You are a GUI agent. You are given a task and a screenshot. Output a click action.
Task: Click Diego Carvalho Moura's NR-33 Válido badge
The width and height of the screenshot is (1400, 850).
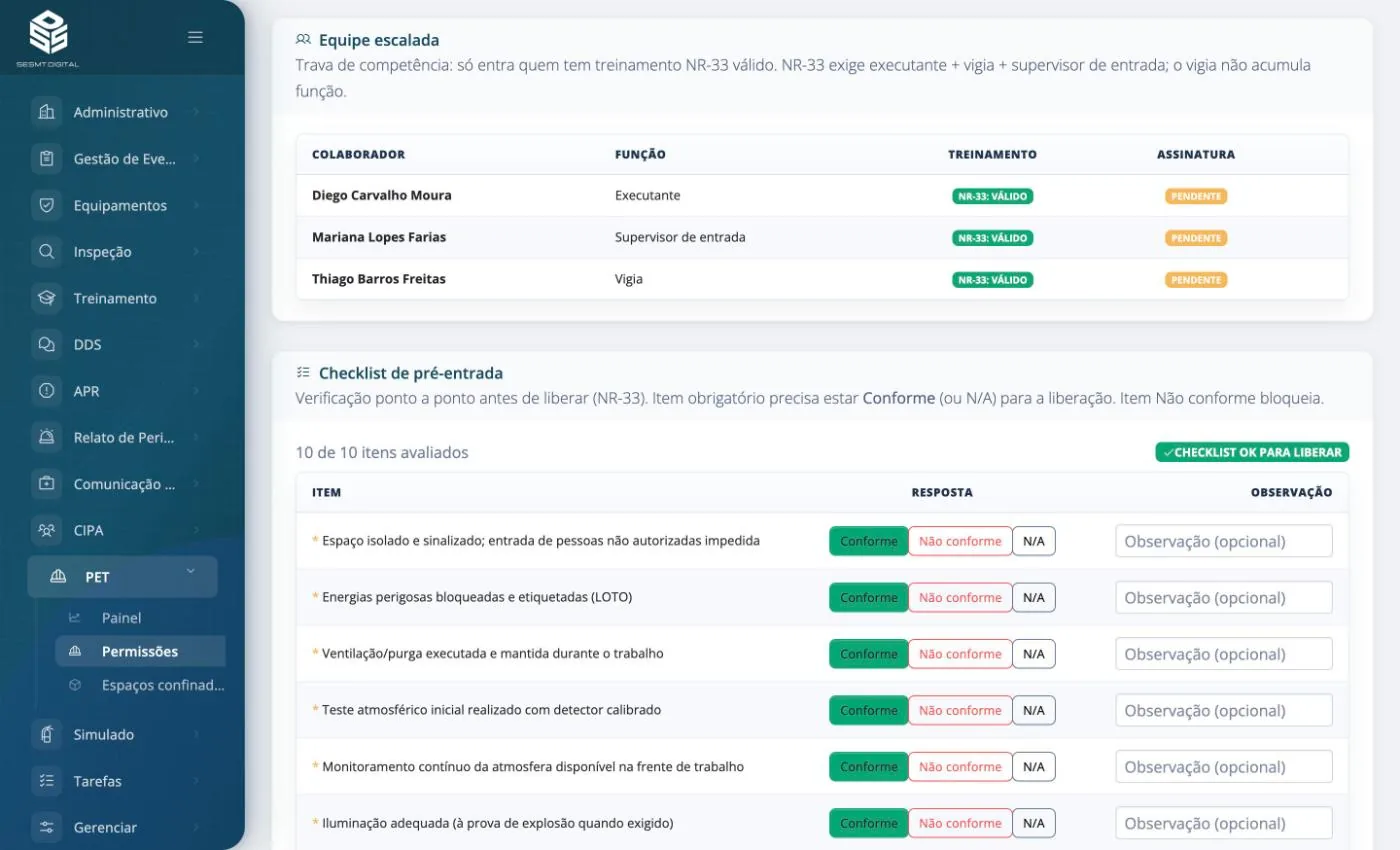click(992, 196)
